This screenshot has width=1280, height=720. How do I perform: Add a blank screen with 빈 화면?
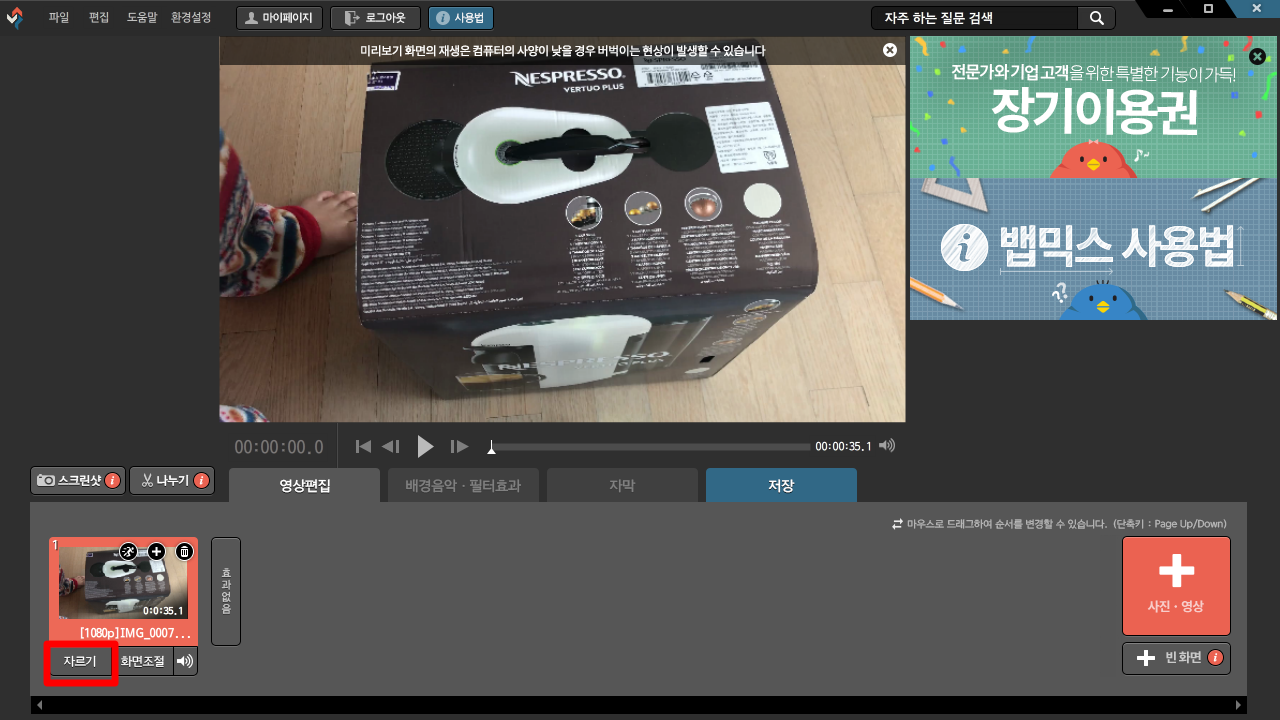1176,658
